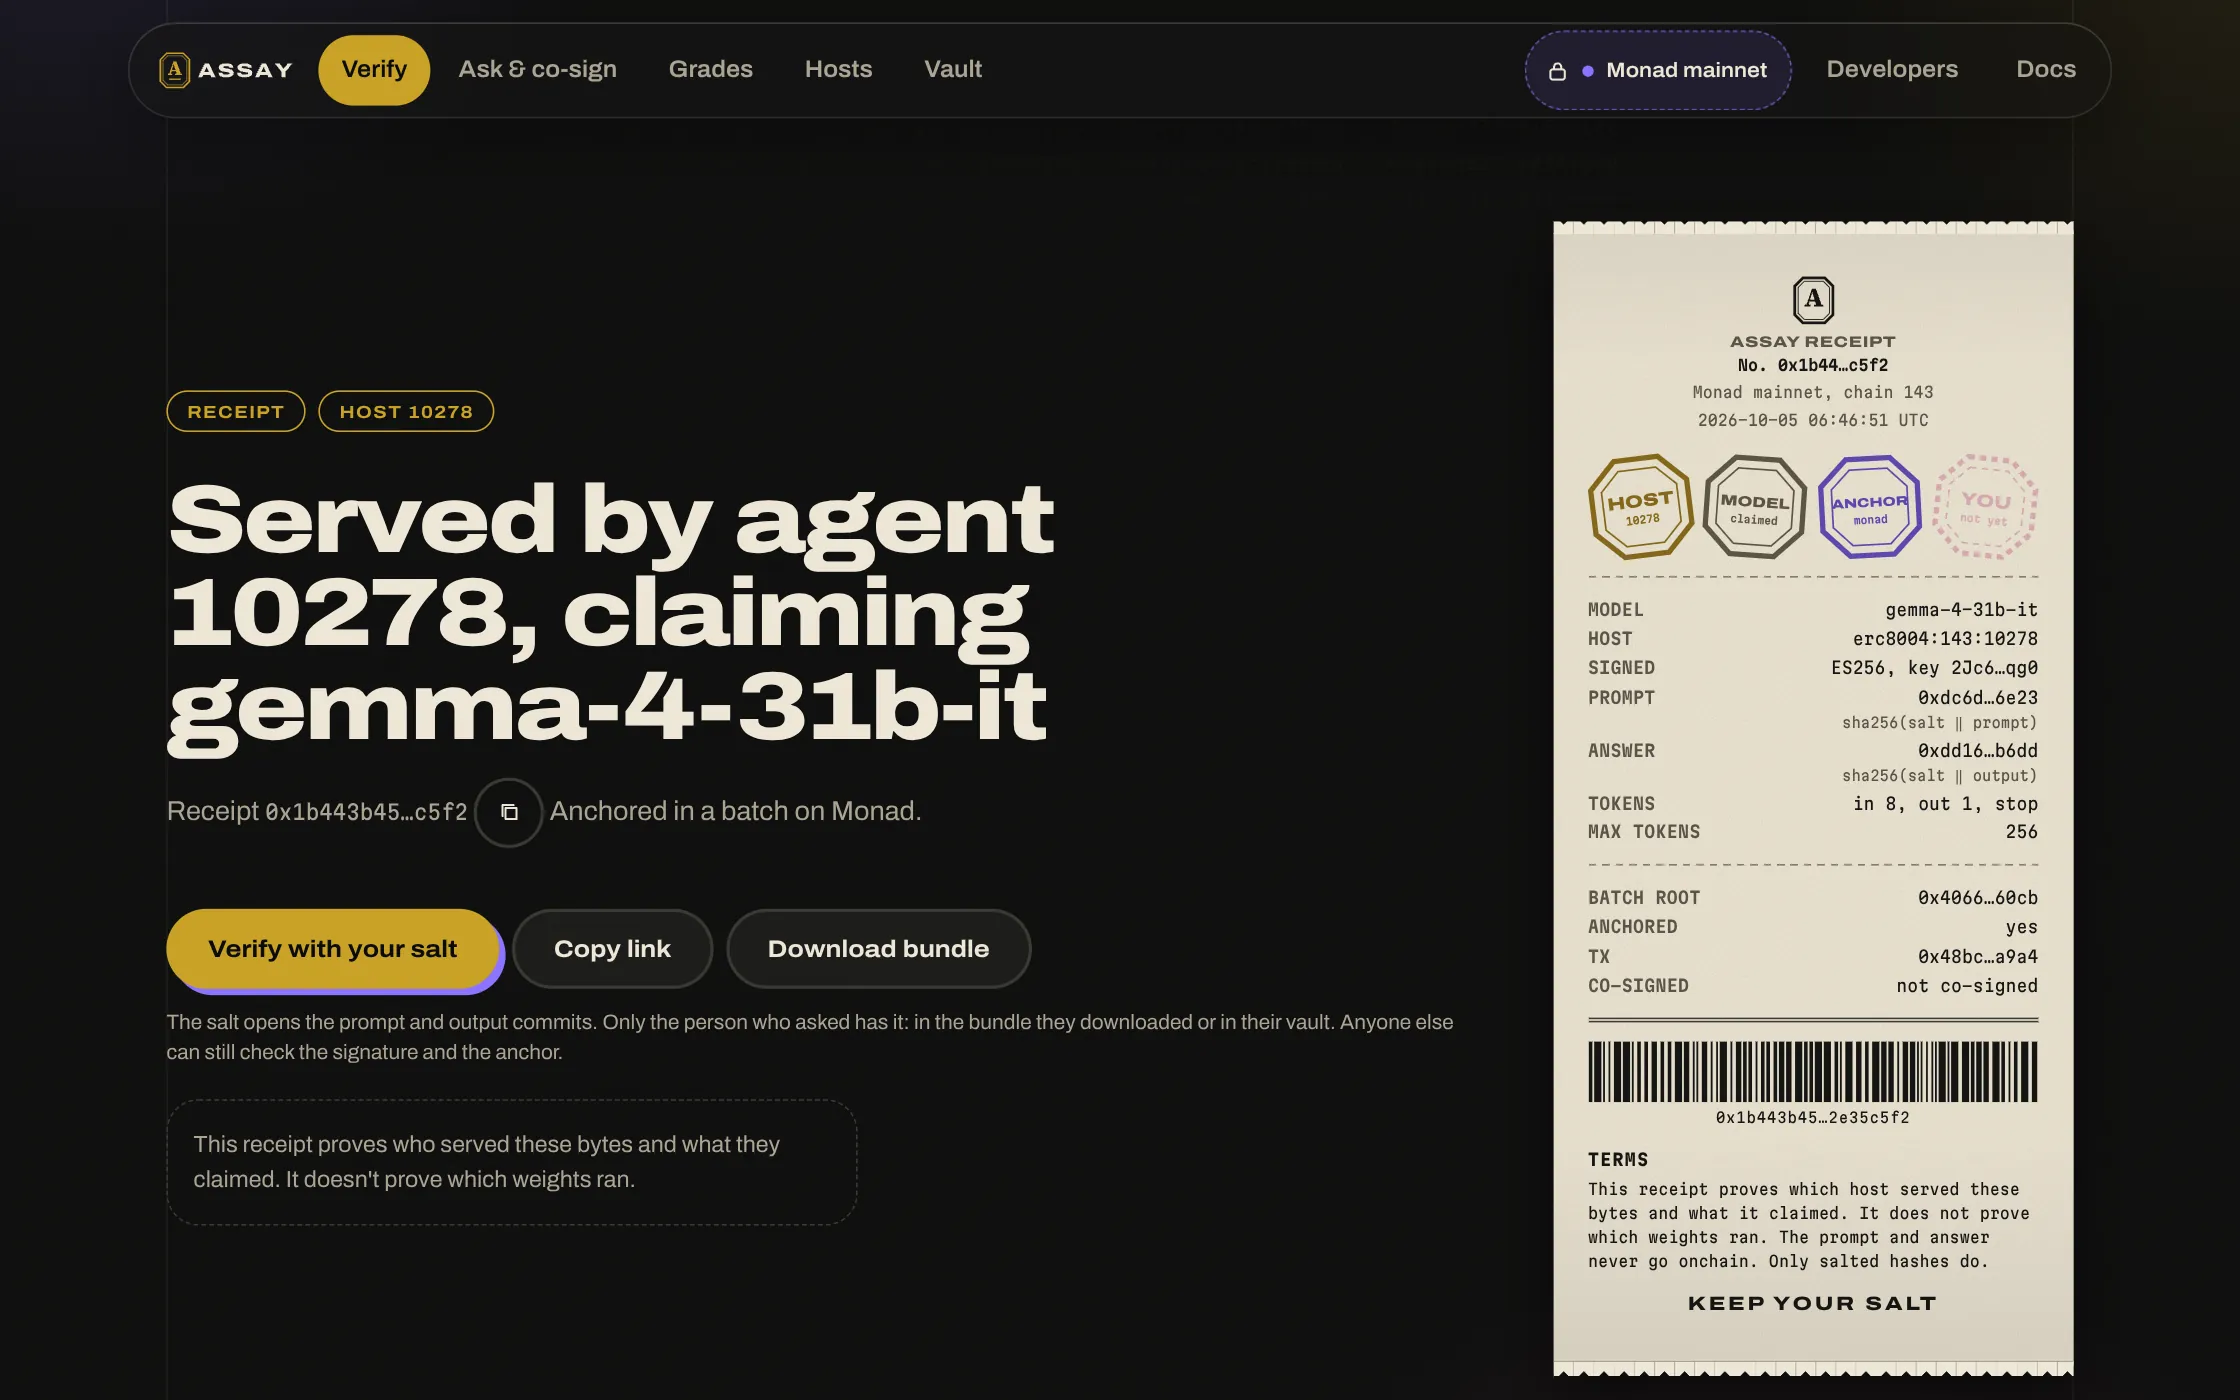Click the Assay emblem at the receipt top
Image resolution: width=2240 pixels, height=1400 pixels.
[x=1813, y=300]
